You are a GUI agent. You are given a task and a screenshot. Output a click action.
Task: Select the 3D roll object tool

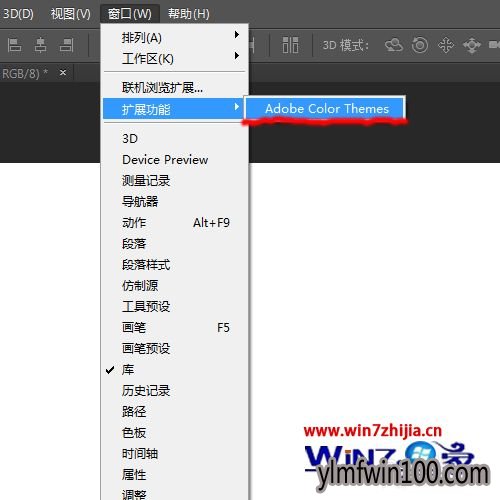pyautogui.click(x=420, y=45)
